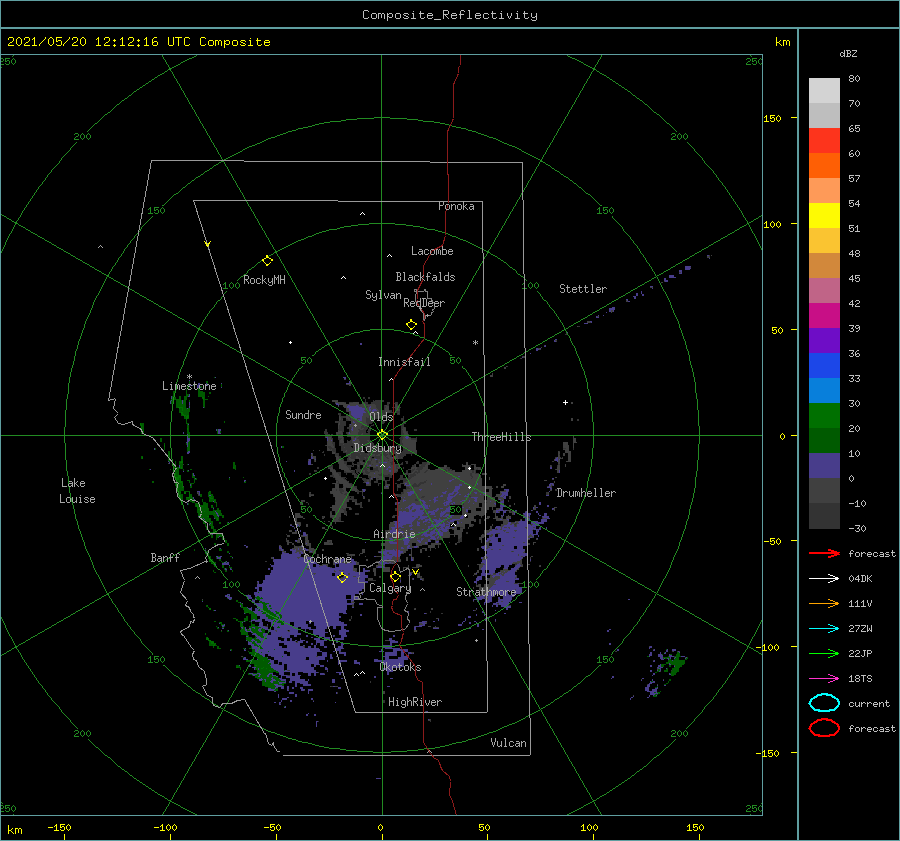Click the RockyMH label

click(x=264, y=280)
